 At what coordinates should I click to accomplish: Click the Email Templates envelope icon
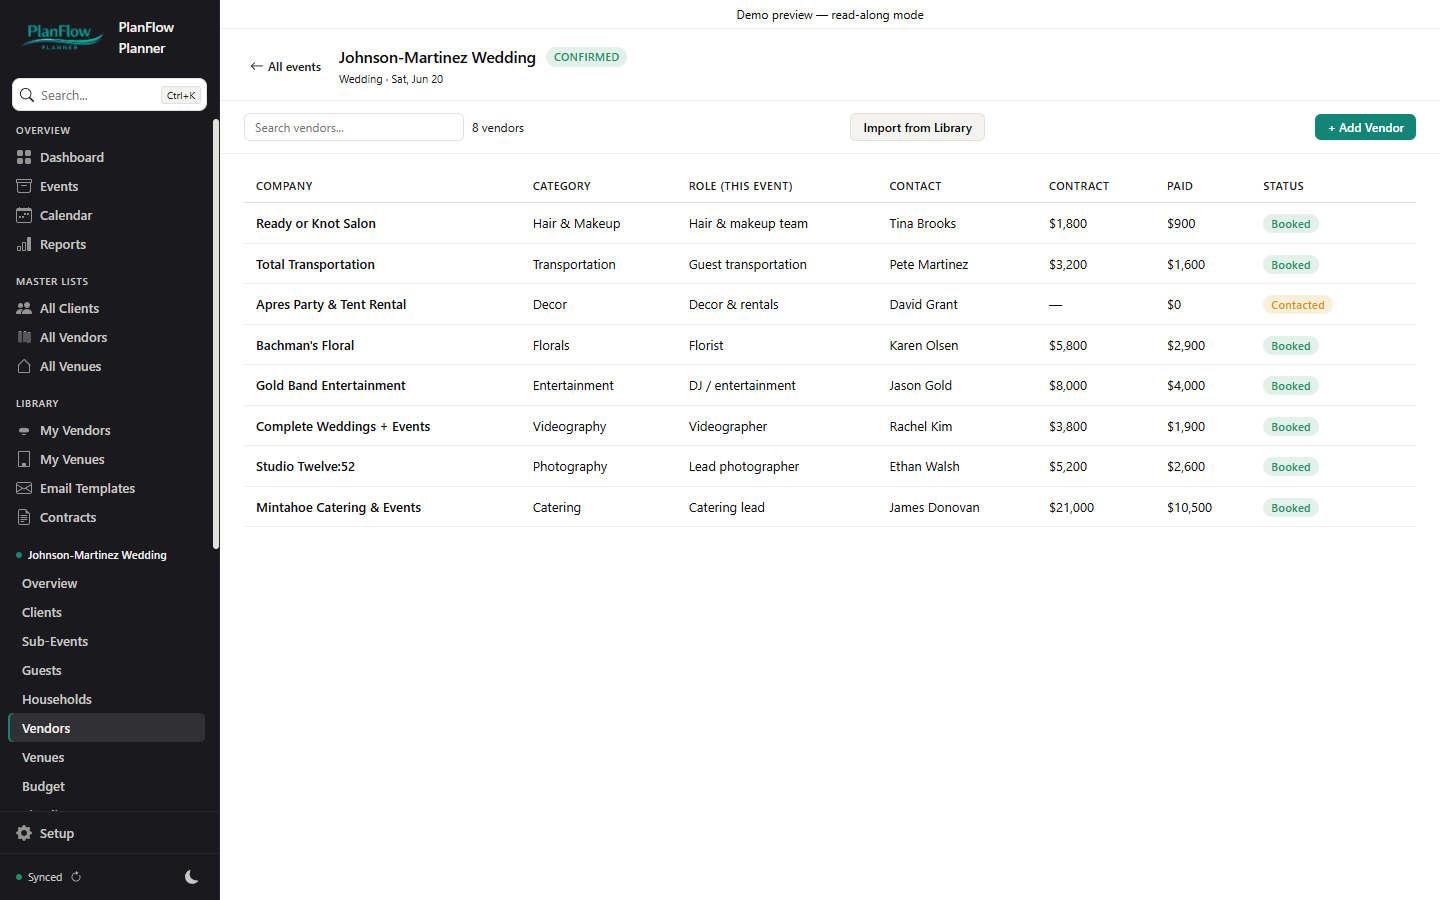(24, 488)
